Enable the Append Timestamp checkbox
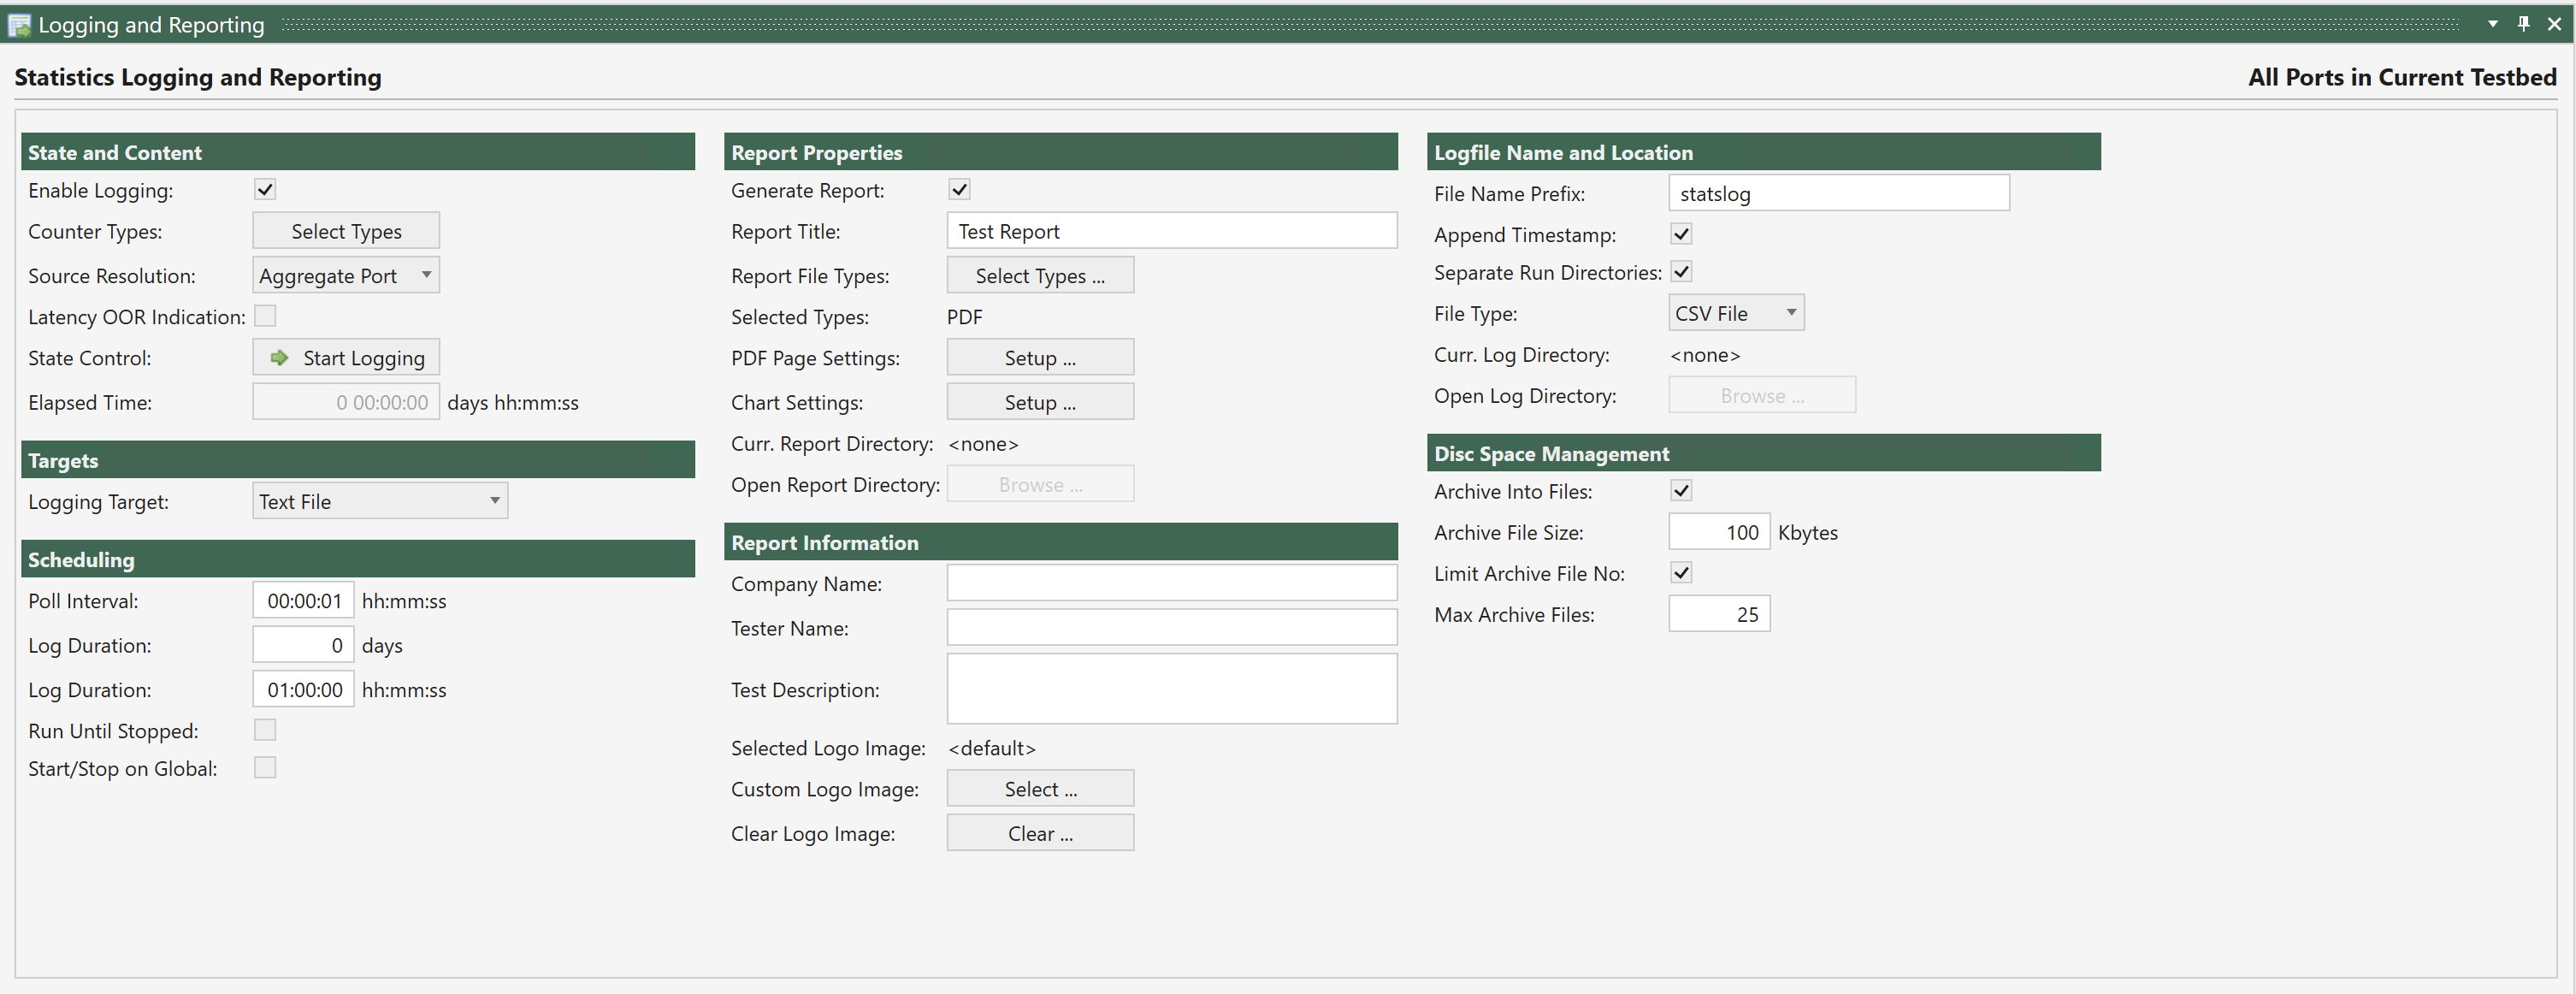The image size is (2576, 994). 1682,232
